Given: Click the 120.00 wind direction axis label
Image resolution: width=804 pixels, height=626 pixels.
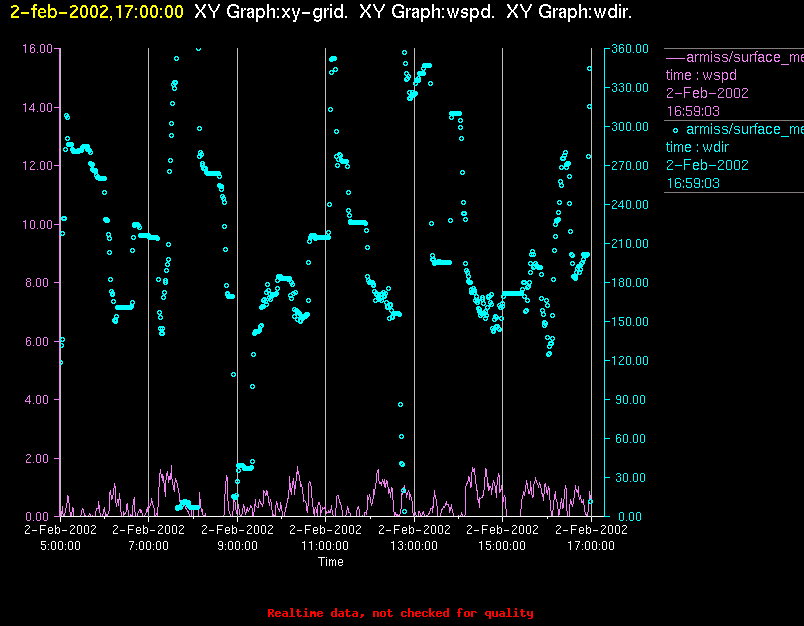Looking at the screenshot, I should click(630, 360).
